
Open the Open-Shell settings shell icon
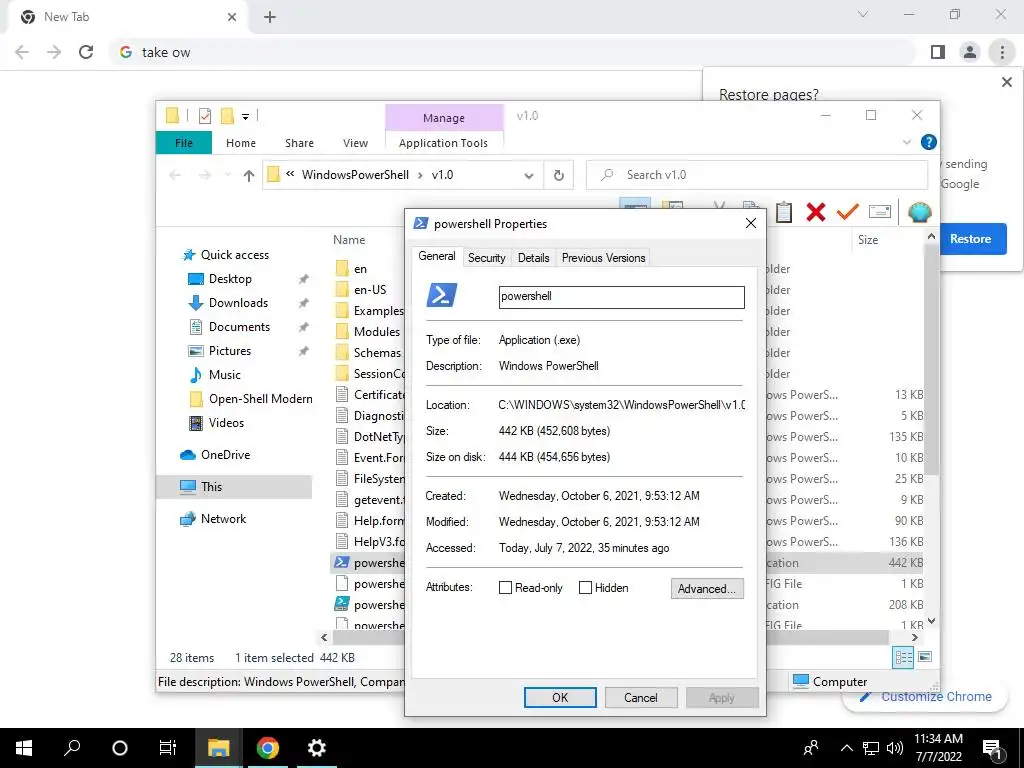pyautogui.click(x=920, y=212)
